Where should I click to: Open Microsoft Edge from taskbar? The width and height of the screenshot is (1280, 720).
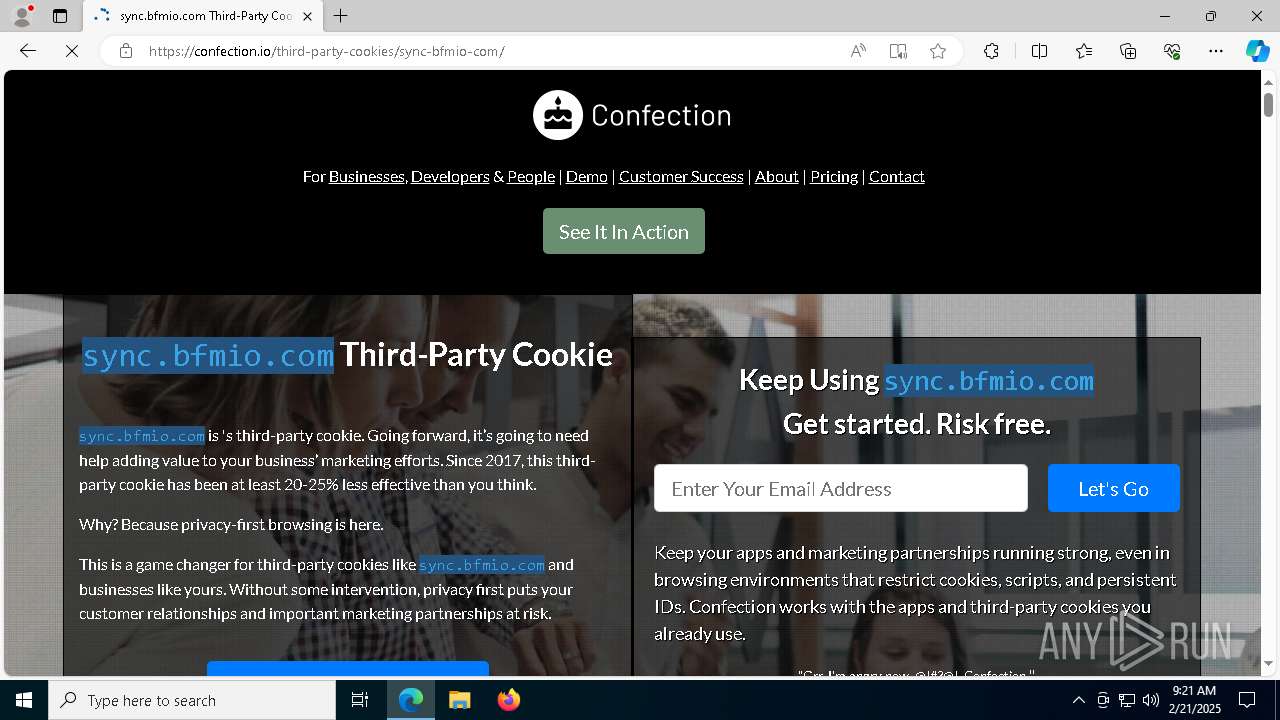click(411, 700)
